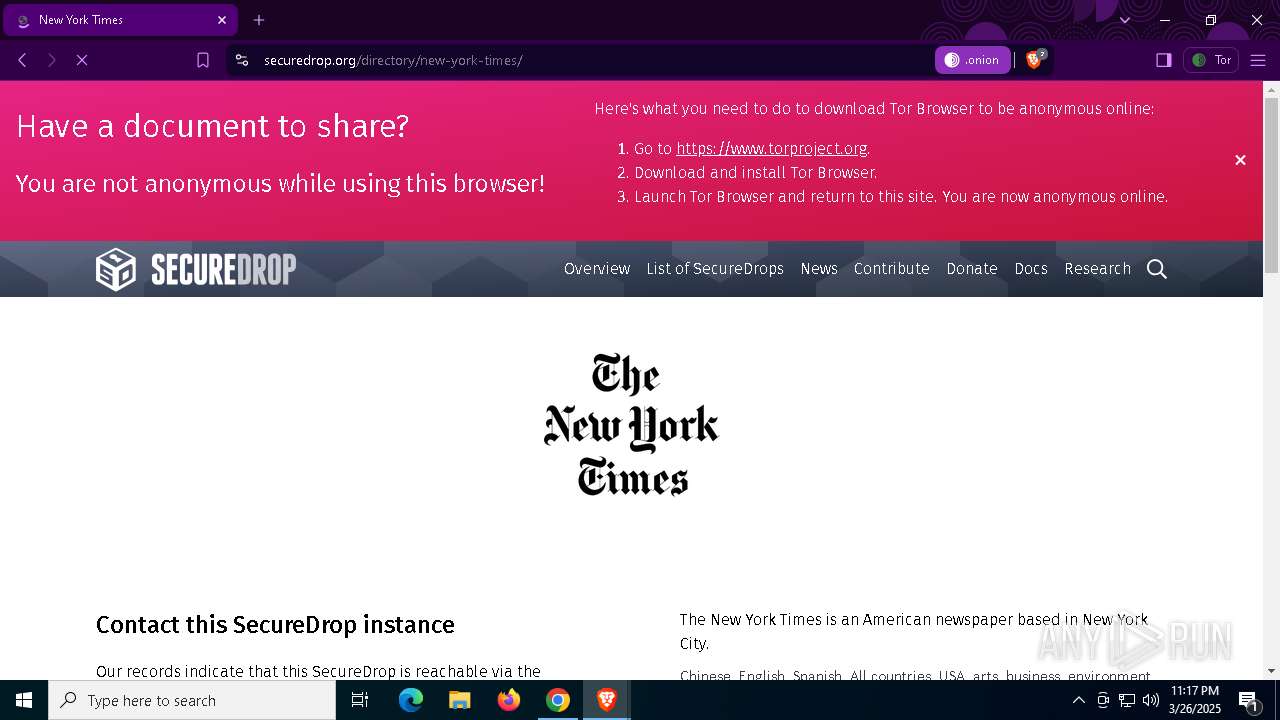
Task: Open File Explorer from taskbar
Action: (x=460, y=700)
